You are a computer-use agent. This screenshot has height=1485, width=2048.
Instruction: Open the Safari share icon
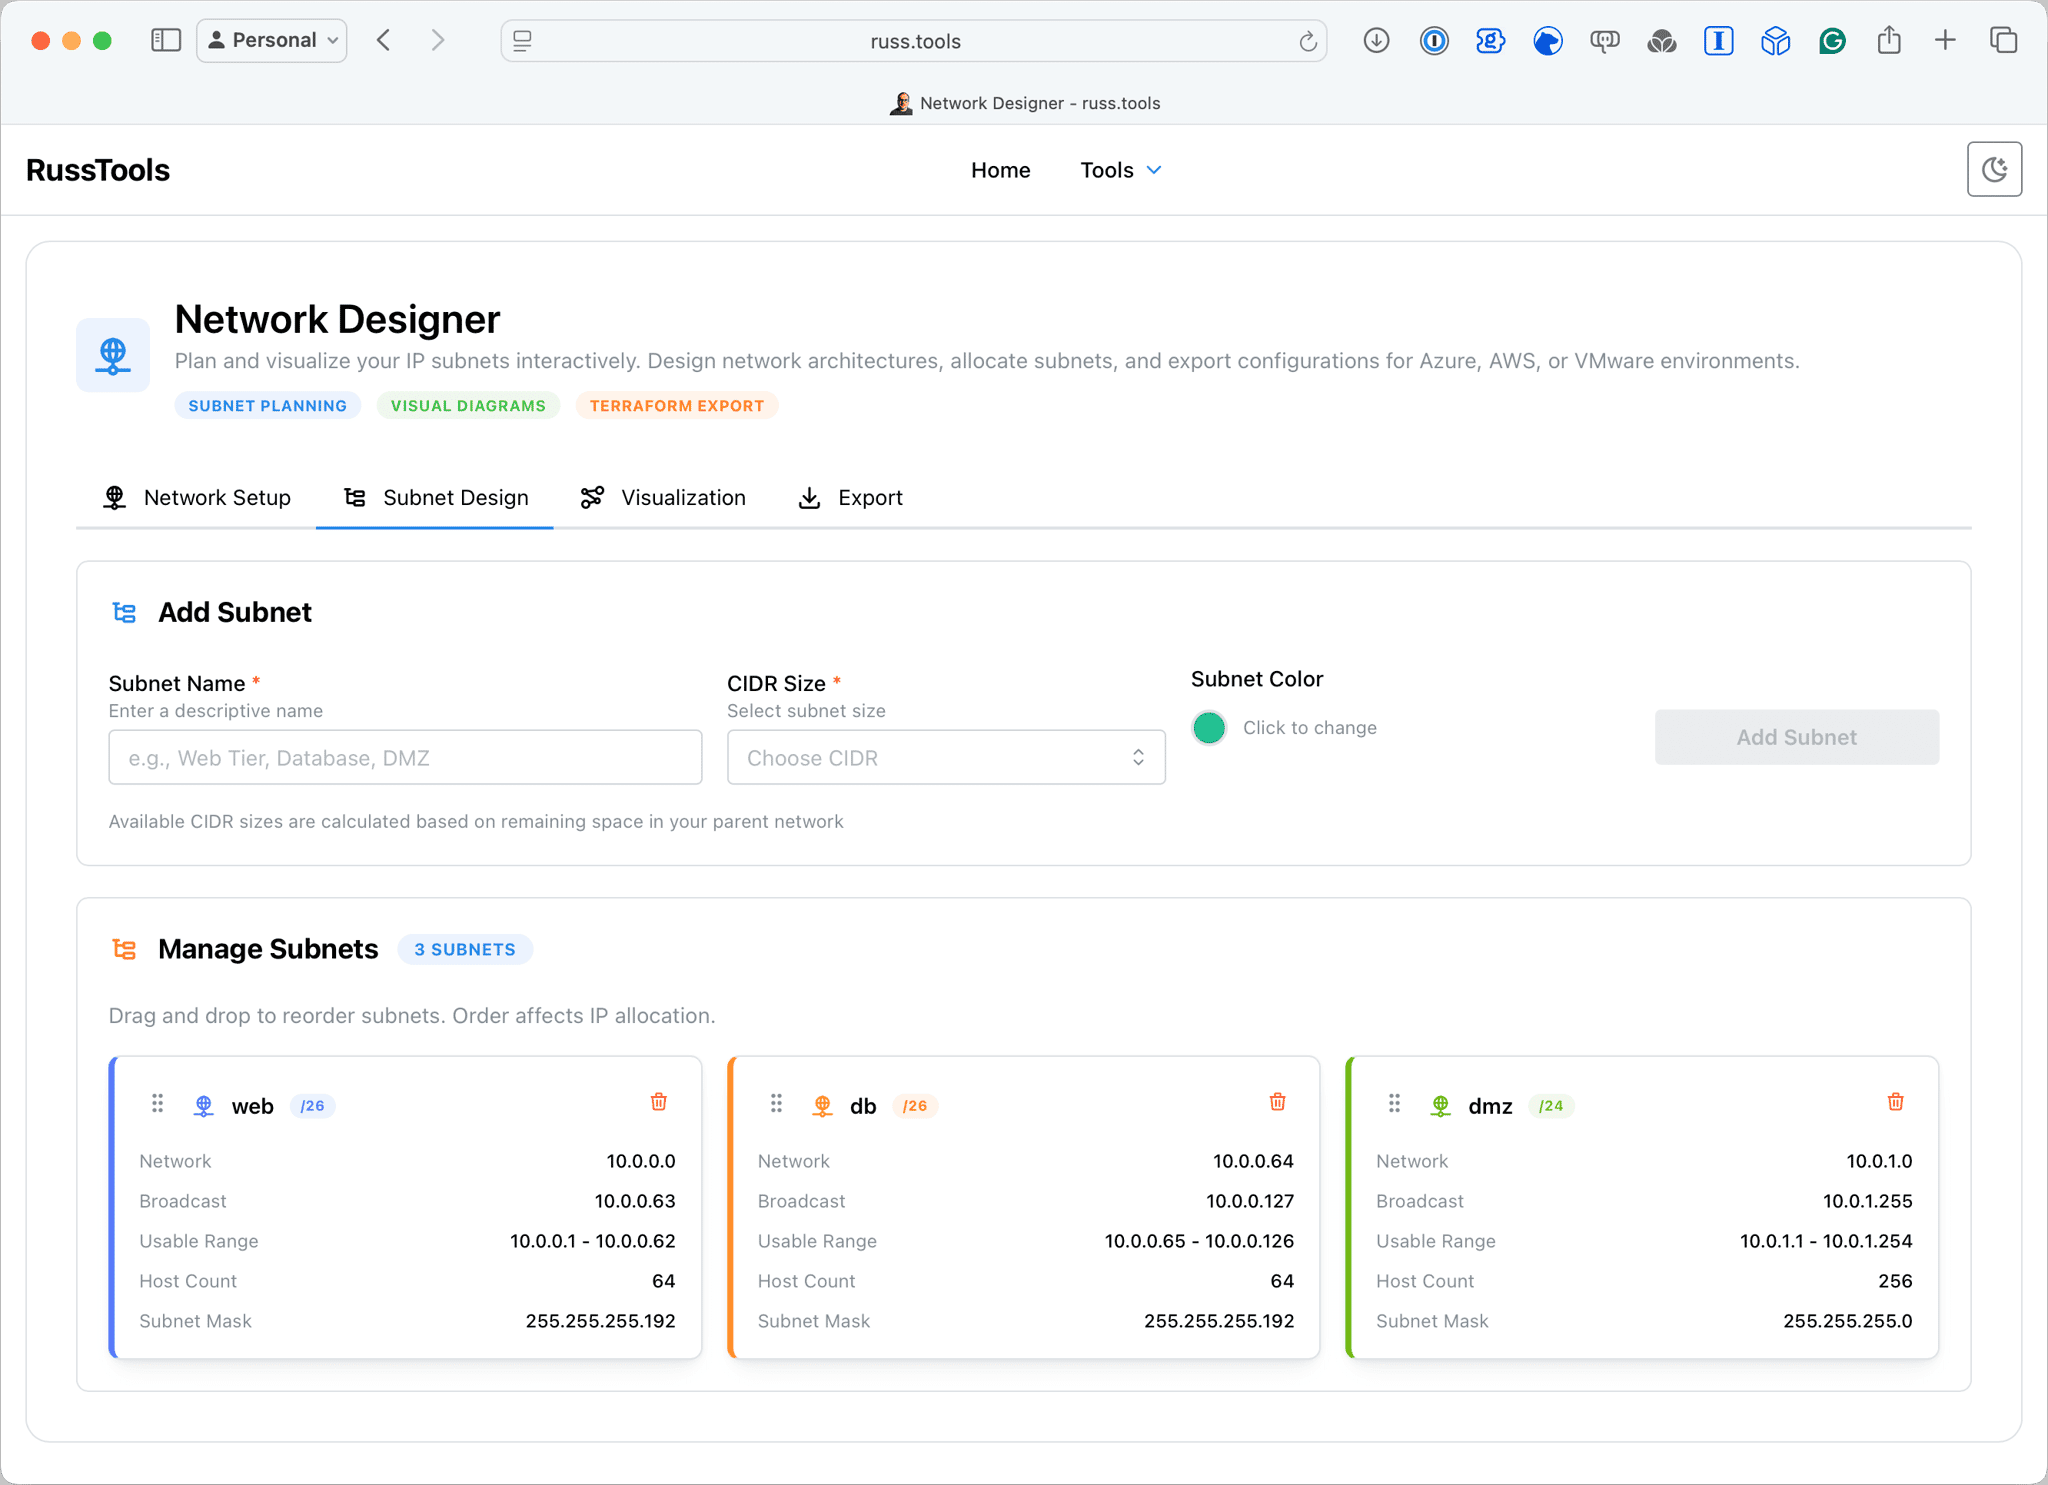click(x=1888, y=41)
